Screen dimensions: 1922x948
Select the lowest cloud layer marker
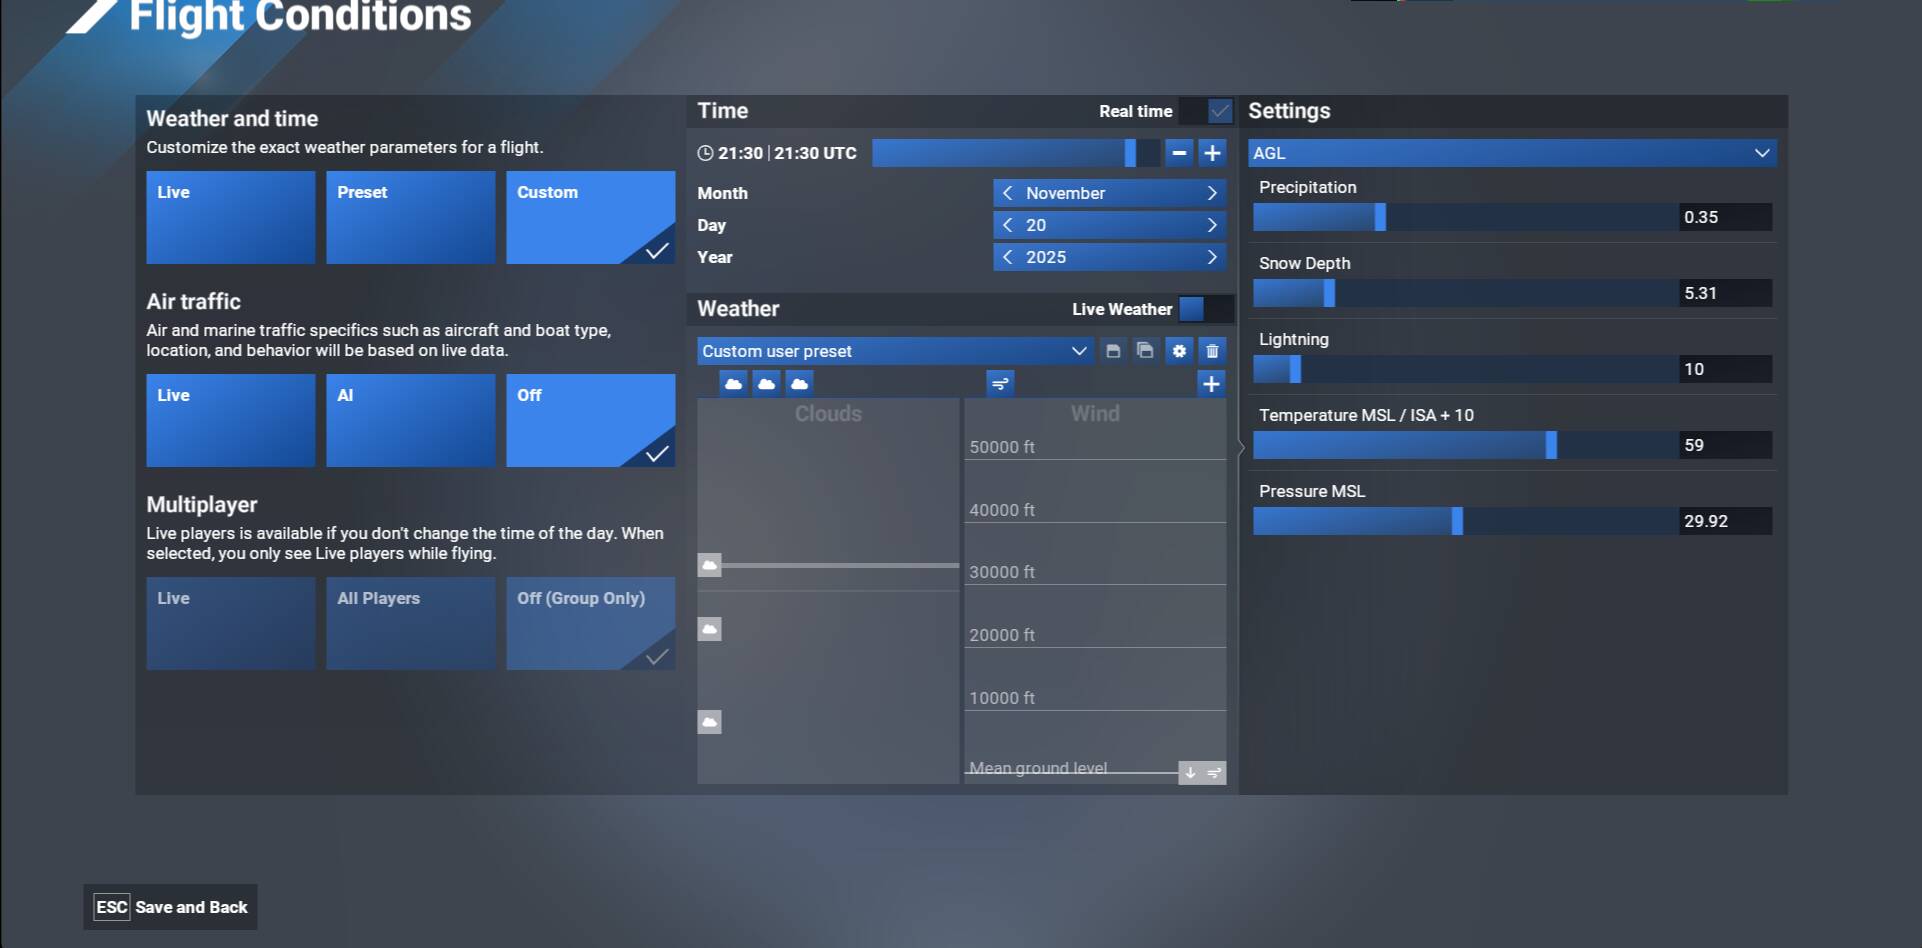[x=709, y=722]
